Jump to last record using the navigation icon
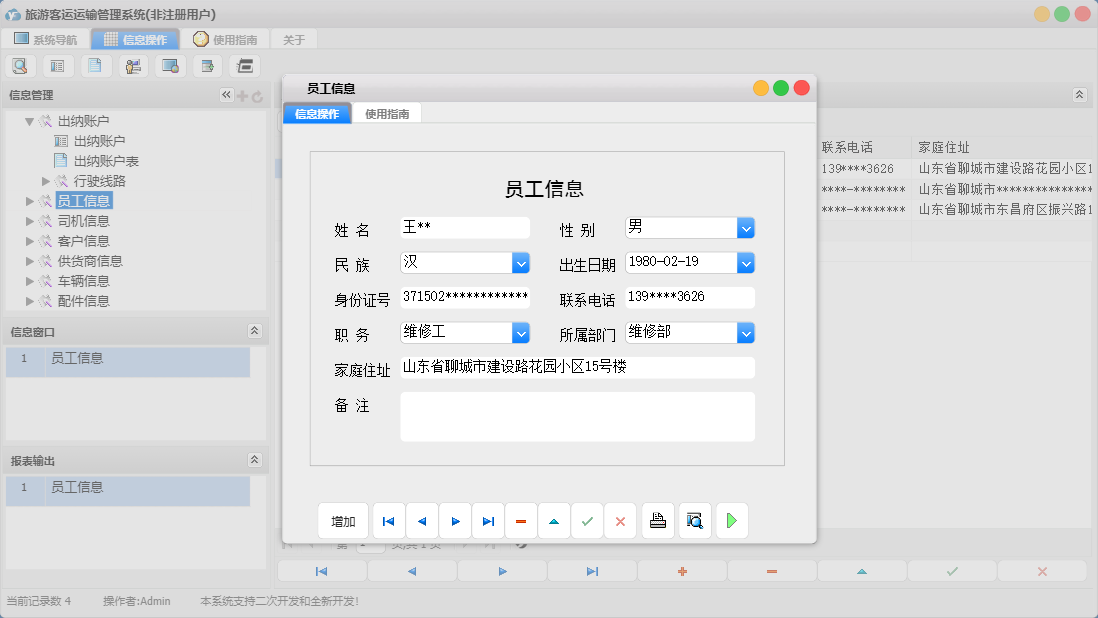 tap(488, 520)
